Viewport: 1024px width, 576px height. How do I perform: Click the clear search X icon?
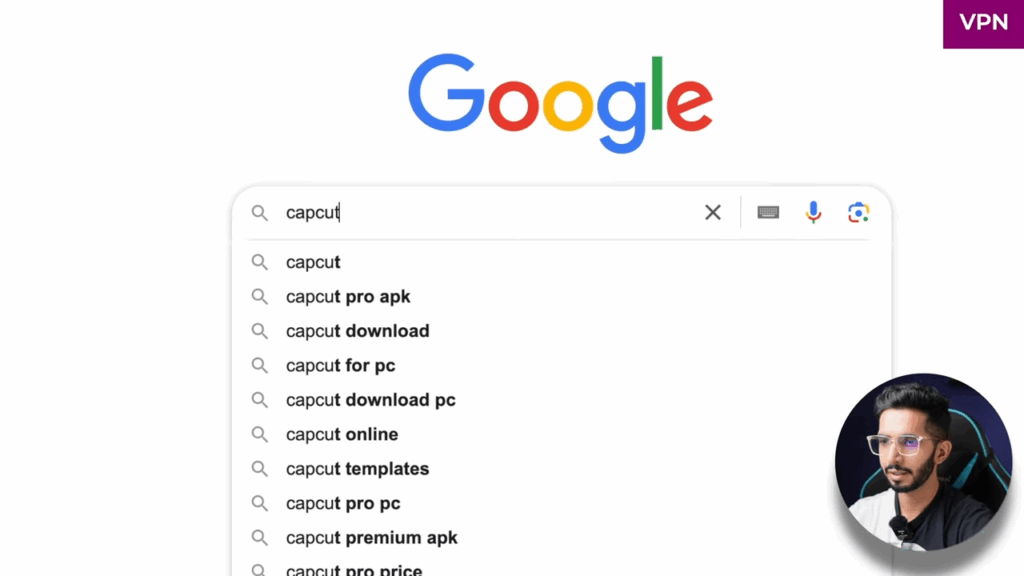coord(713,212)
